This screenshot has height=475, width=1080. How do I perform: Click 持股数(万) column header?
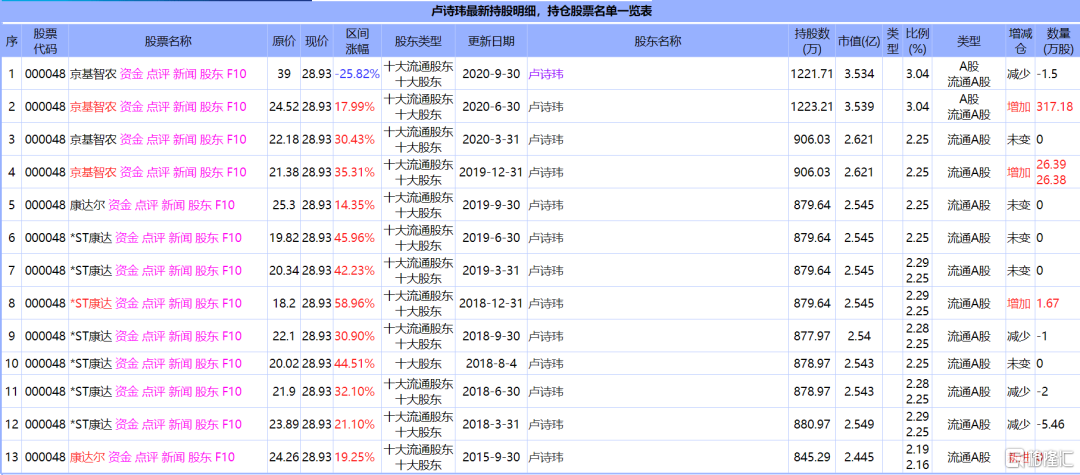[x=811, y=41]
